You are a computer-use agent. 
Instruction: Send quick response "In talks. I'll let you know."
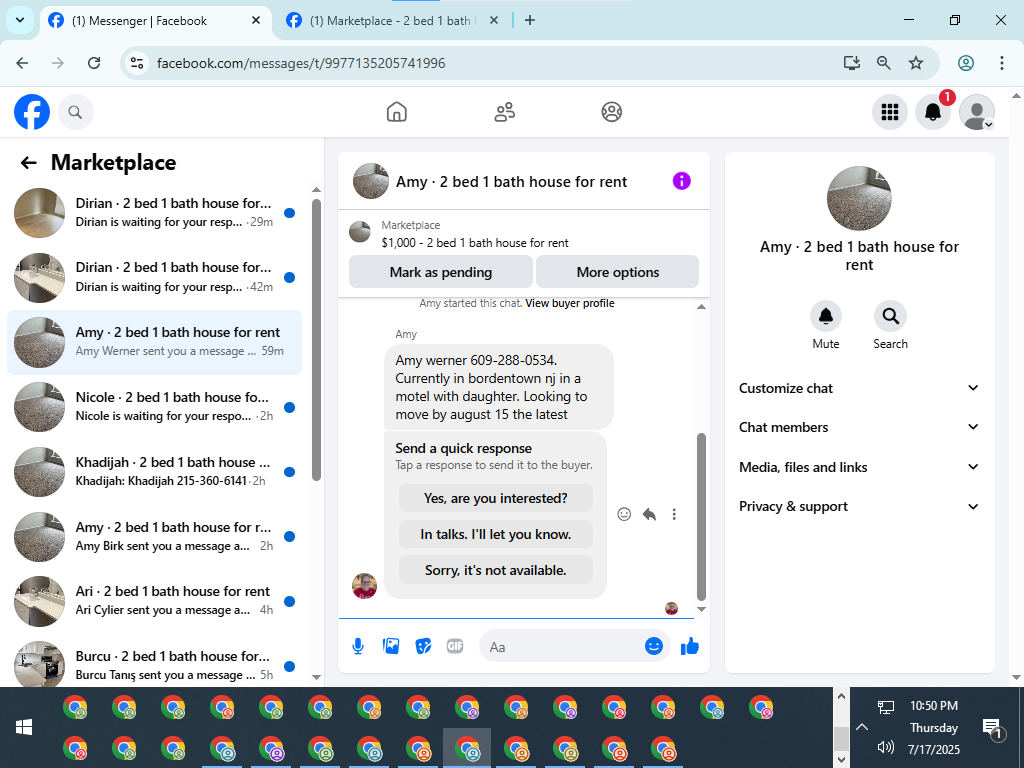click(496, 534)
